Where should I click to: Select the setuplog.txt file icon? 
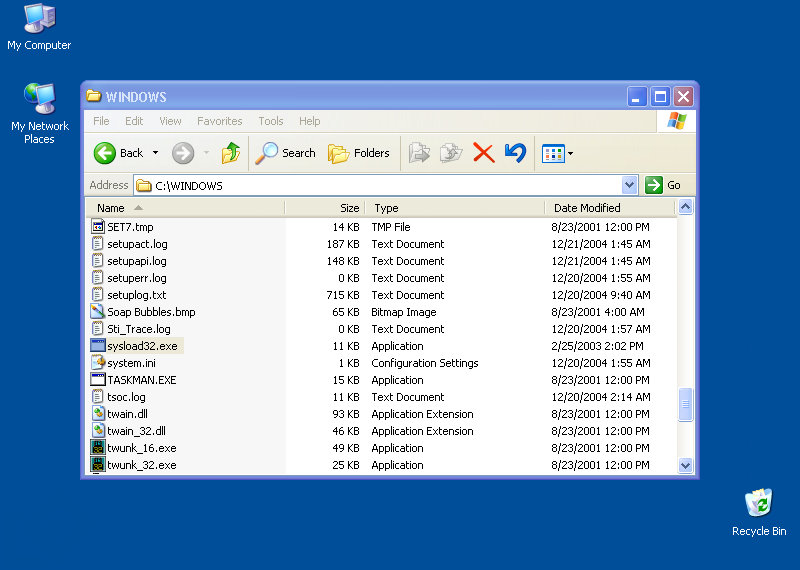click(x=97, y=294)
